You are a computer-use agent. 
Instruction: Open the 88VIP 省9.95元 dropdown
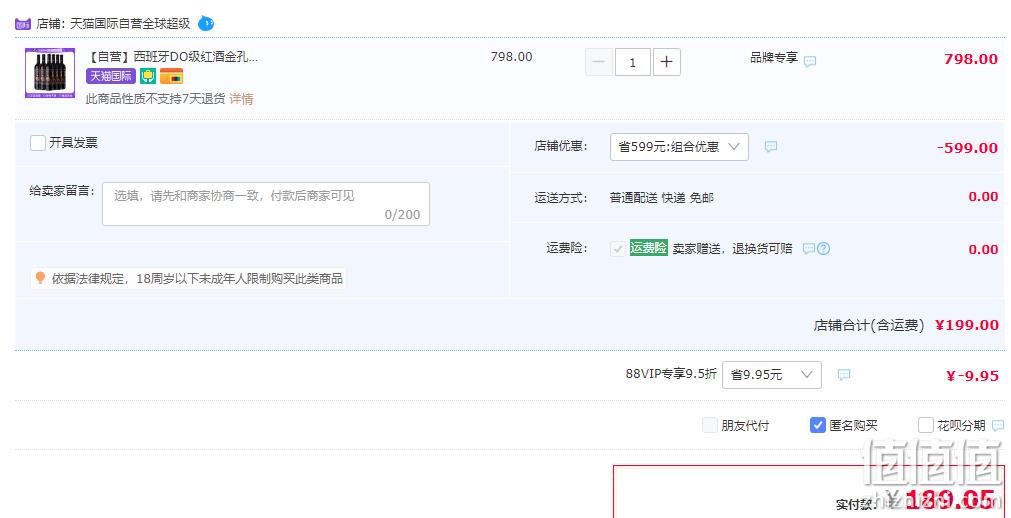pos(772,375)
